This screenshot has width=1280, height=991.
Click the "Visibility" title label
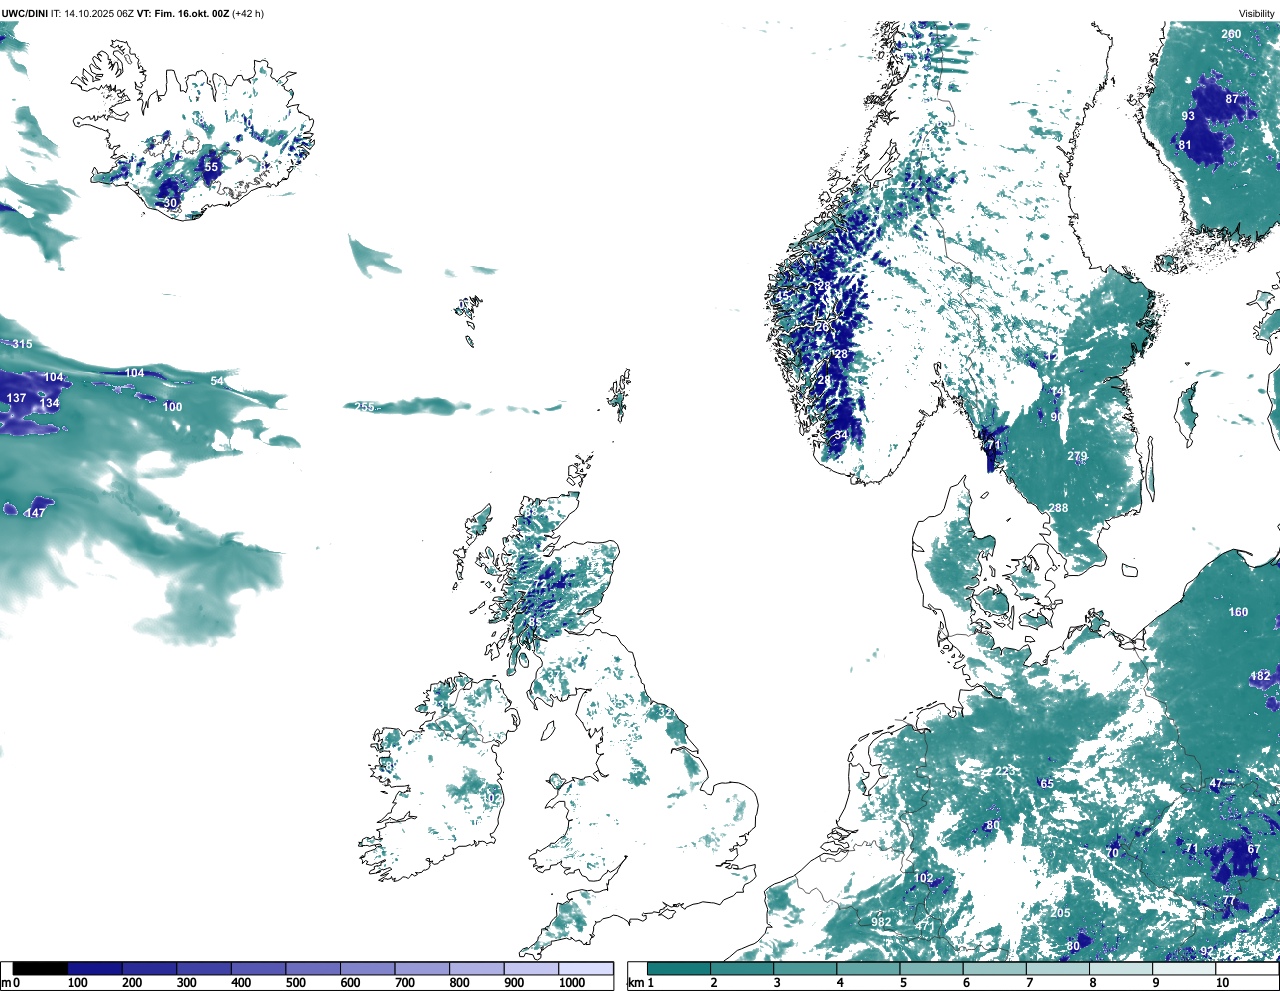tap(1257, 13)
